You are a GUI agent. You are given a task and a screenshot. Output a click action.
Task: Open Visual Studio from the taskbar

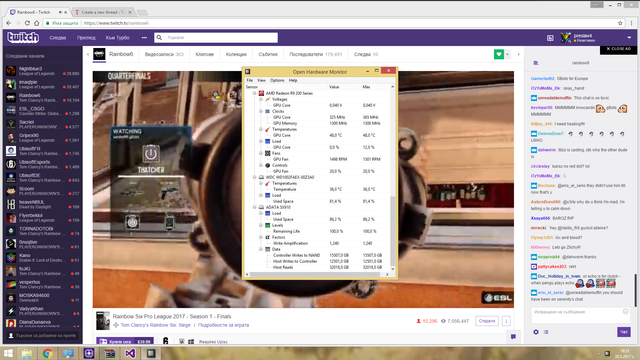130,353
